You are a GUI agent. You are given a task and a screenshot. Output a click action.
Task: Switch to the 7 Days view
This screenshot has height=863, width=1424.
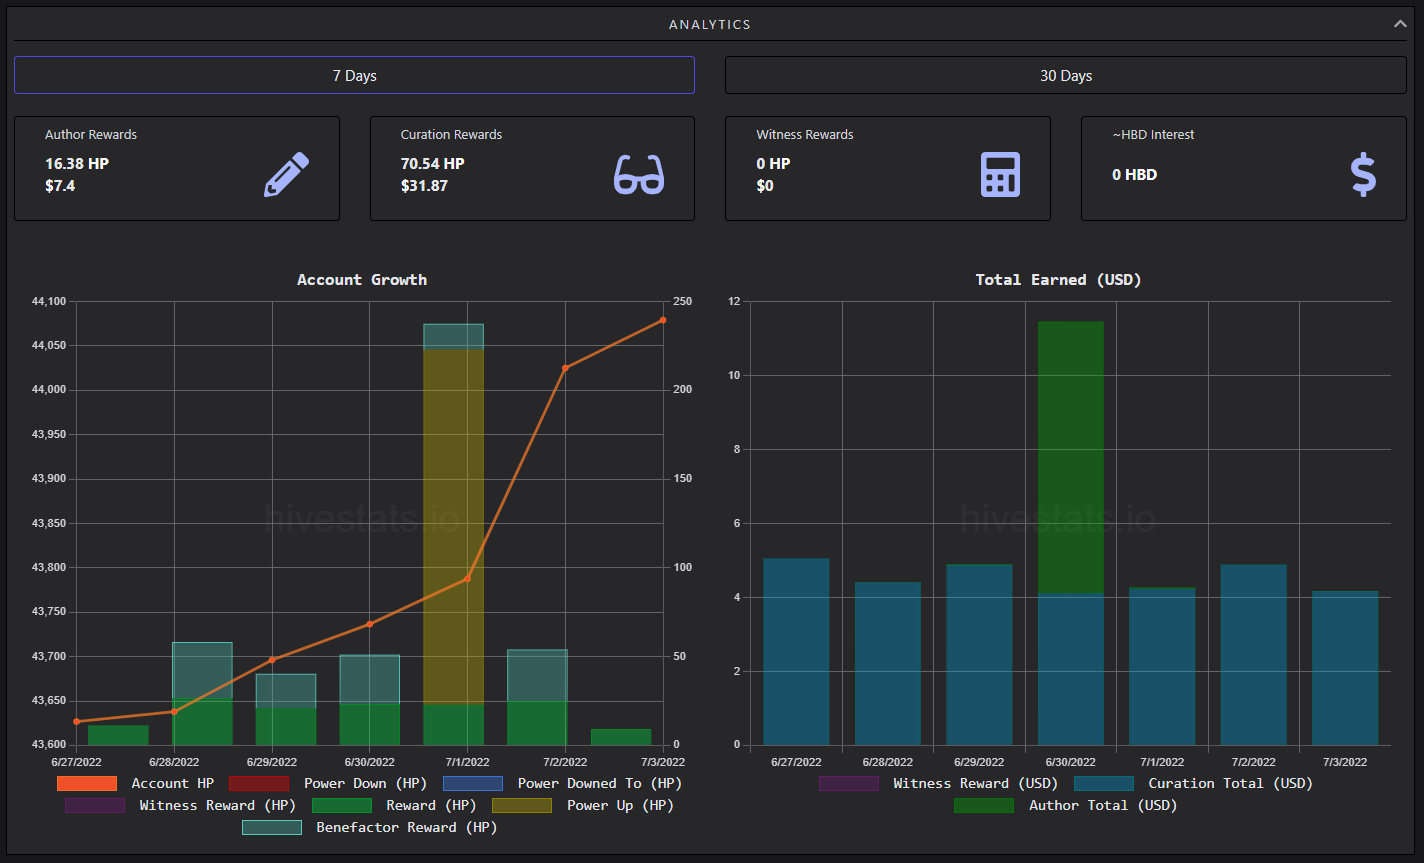(x=354, y=75)
